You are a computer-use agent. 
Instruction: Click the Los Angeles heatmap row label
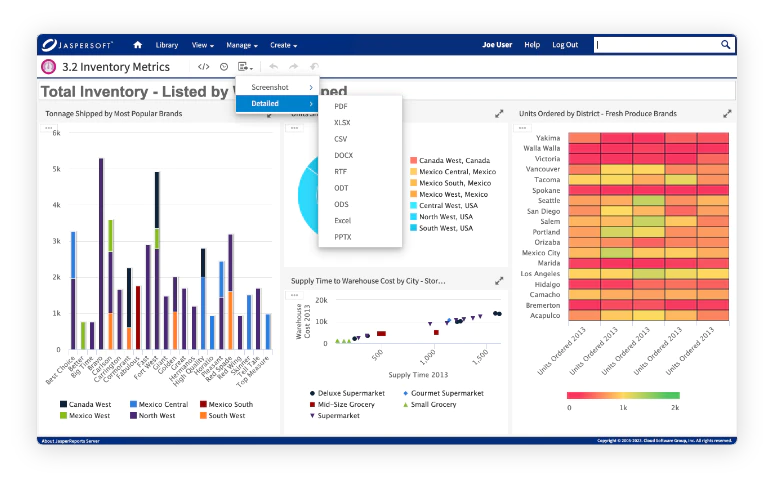pos(540,273)
